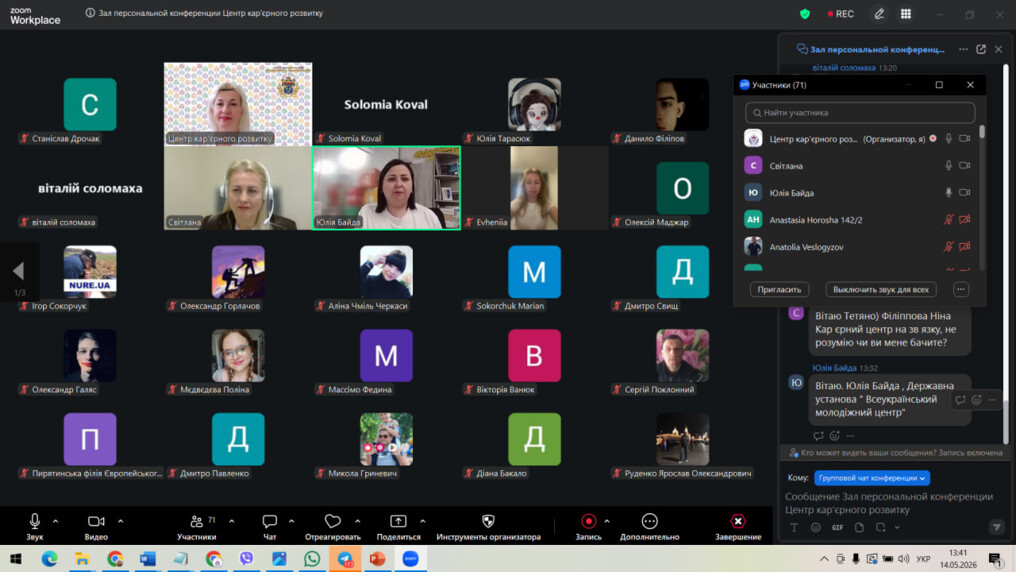1016x572 pixels.
Task: Click the text formatting icon in chat
Action: pyautogui.click(x=794, y=527)
